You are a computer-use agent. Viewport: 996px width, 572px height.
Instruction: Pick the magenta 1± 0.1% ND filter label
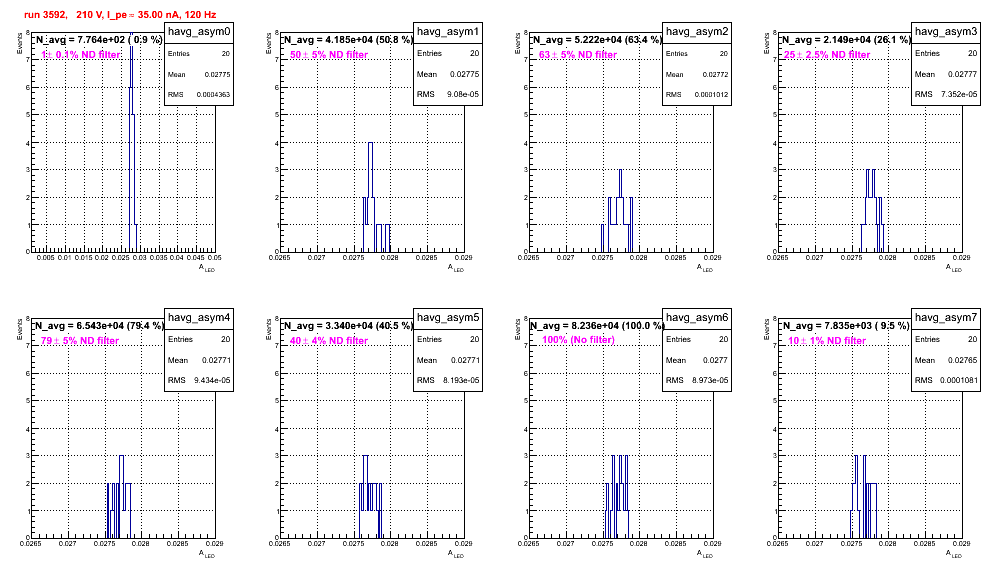[x=81, y=55]
